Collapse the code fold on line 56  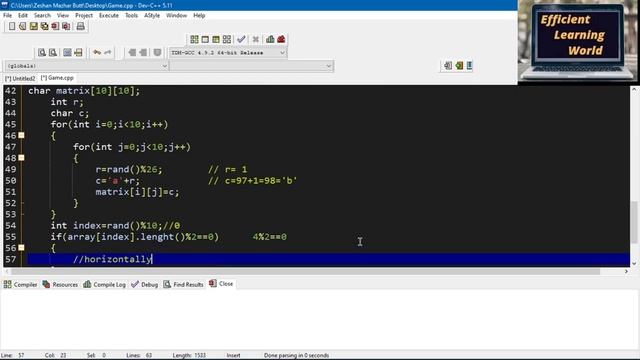tap(21, 248)
